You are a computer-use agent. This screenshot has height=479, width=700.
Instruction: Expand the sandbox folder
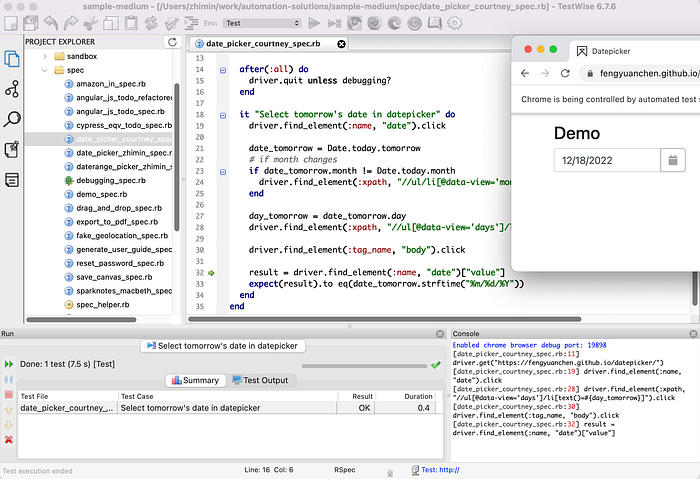coord(45,56)
